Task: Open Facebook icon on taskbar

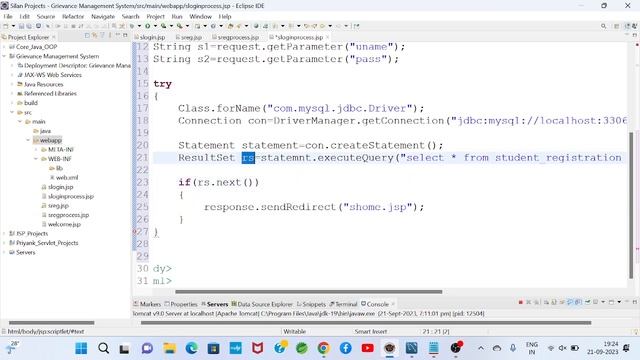Action: (346, 348)
